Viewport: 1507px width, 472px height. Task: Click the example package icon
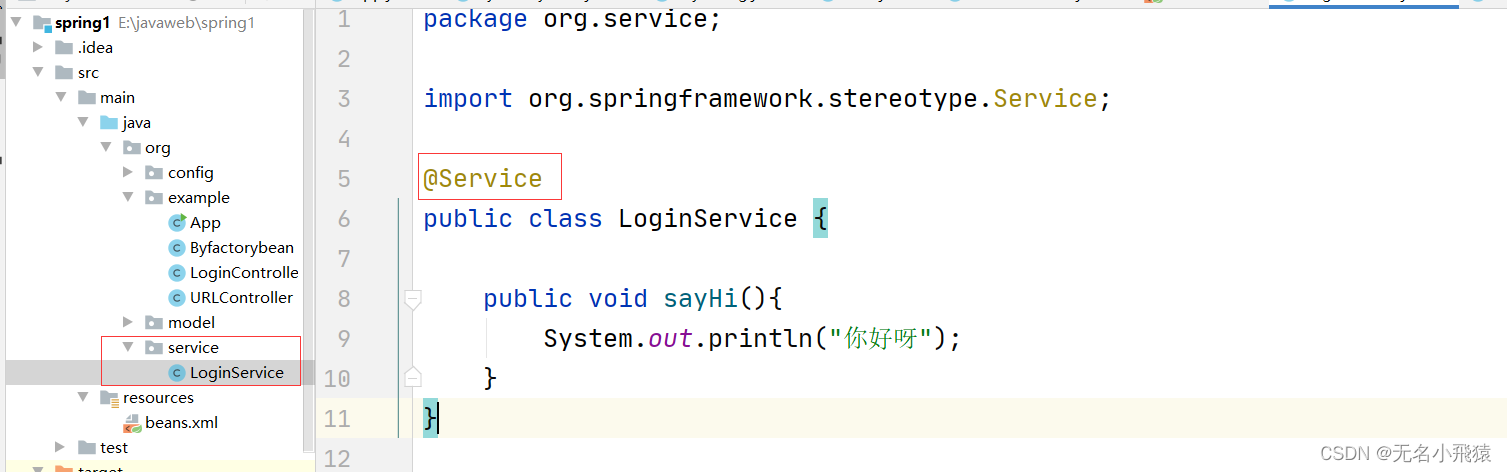pos(154,197)
